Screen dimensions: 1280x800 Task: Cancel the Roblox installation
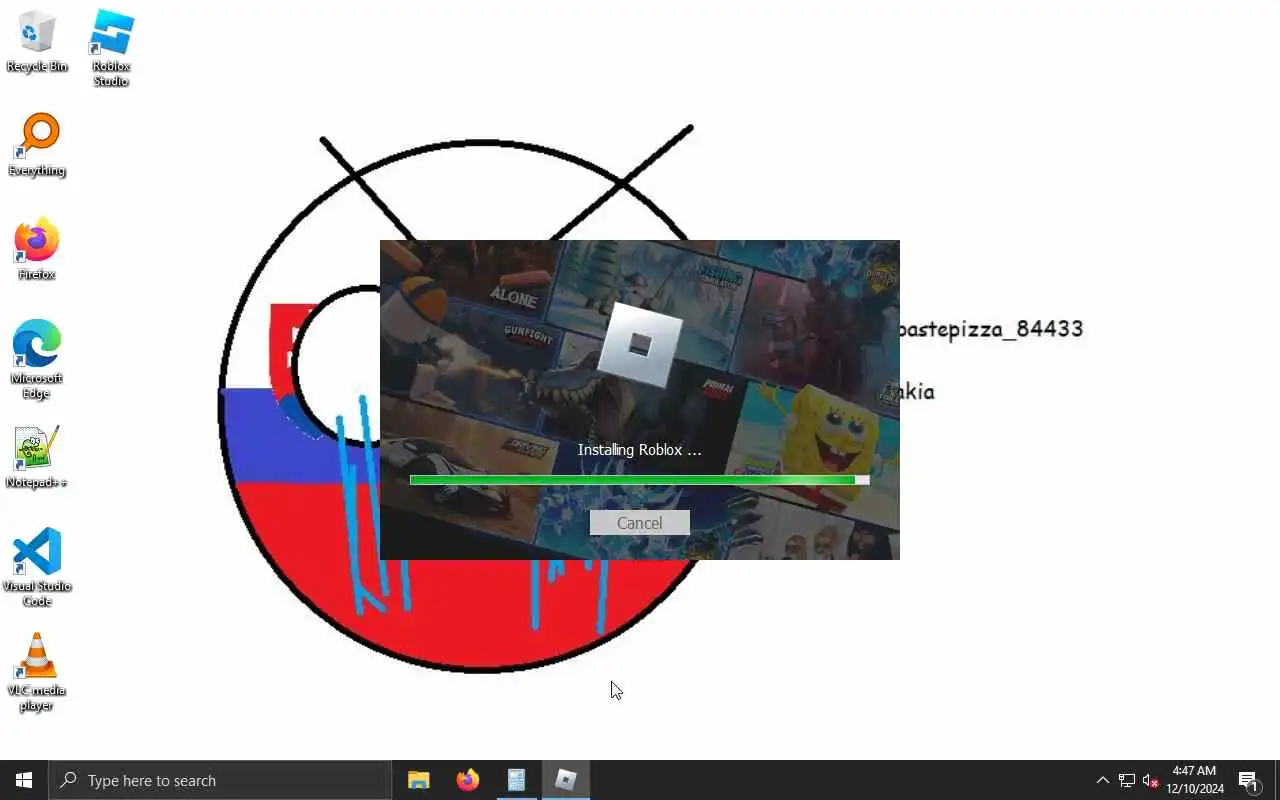[639, 523]
